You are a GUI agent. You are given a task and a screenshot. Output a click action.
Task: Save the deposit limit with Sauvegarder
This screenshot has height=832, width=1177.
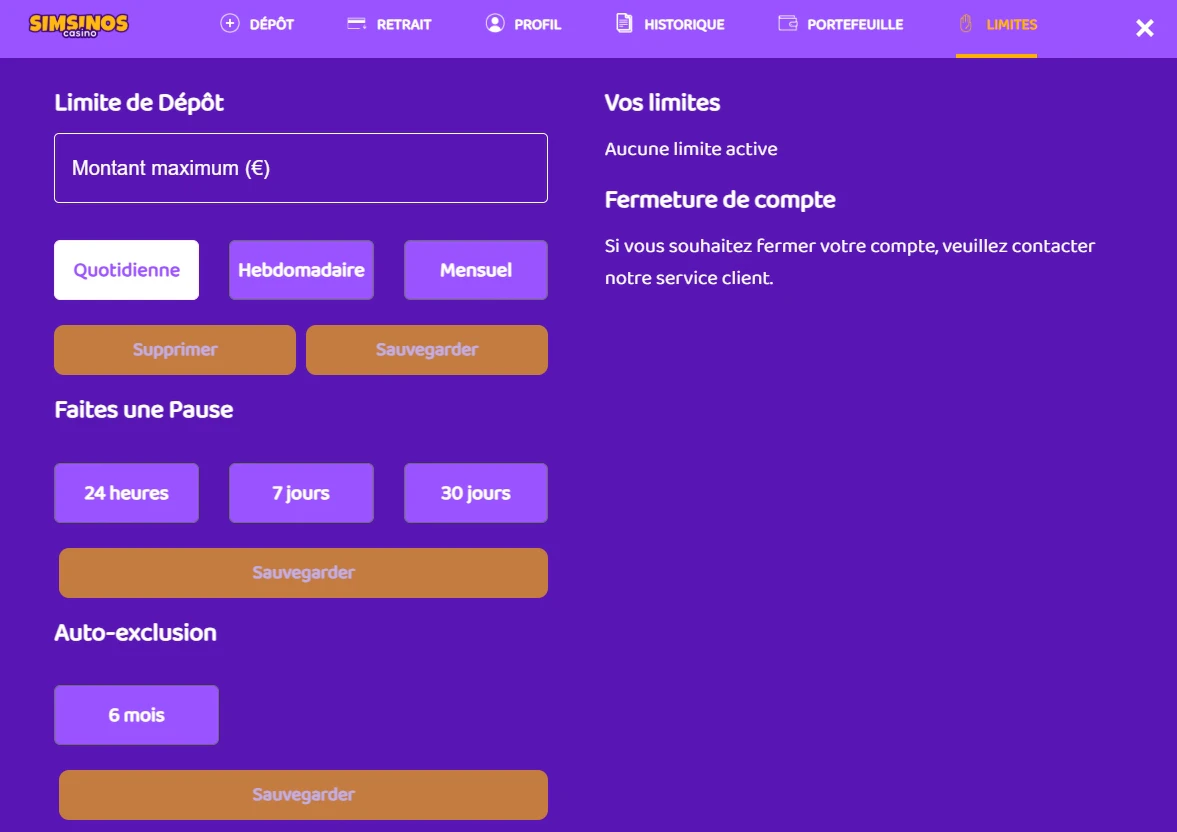point(427,350)
